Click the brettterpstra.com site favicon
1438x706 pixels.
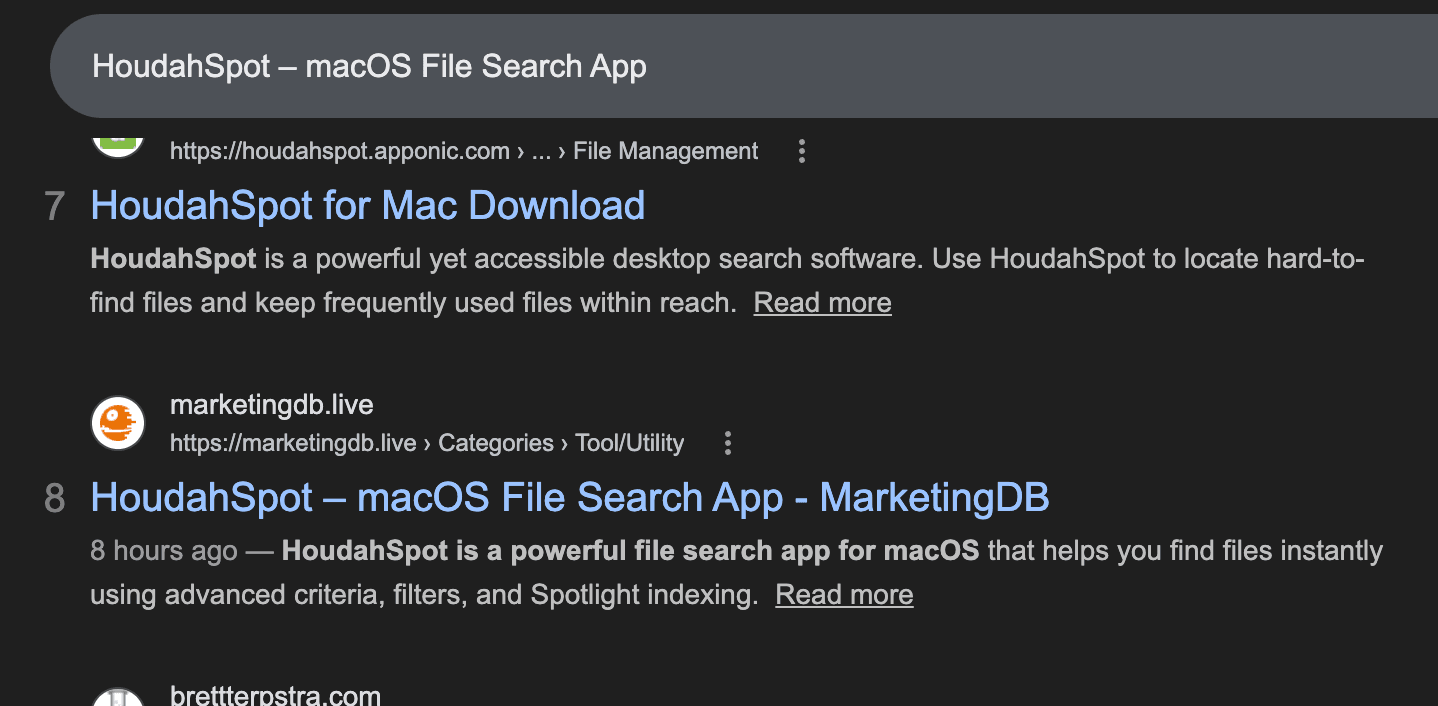(x=118, y=697)
